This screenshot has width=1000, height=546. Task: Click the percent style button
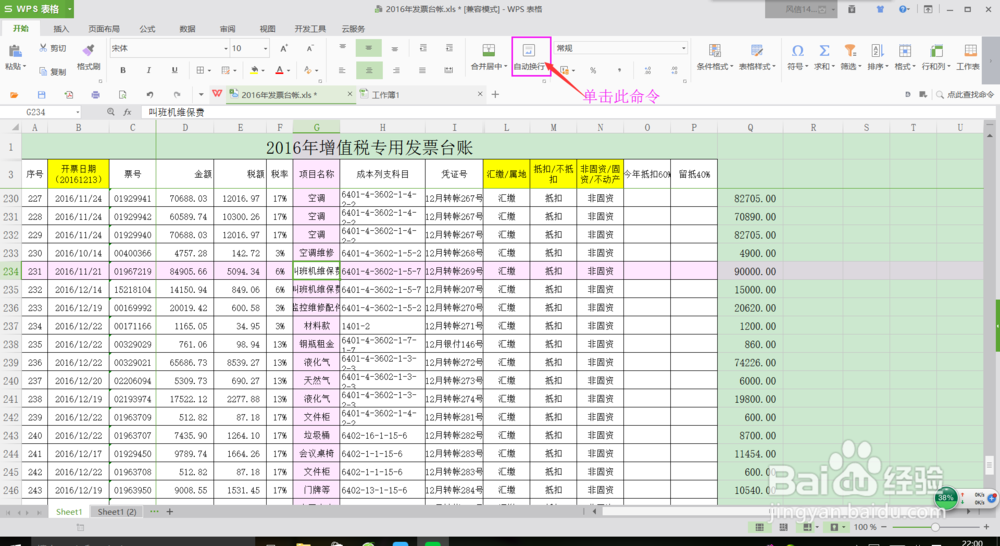[593, 70]
